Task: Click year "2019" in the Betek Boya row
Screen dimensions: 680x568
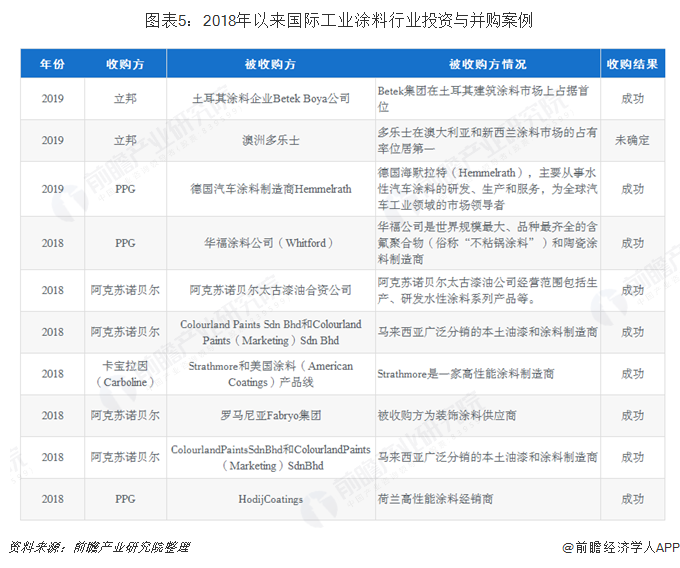Action: coord(52,99)
